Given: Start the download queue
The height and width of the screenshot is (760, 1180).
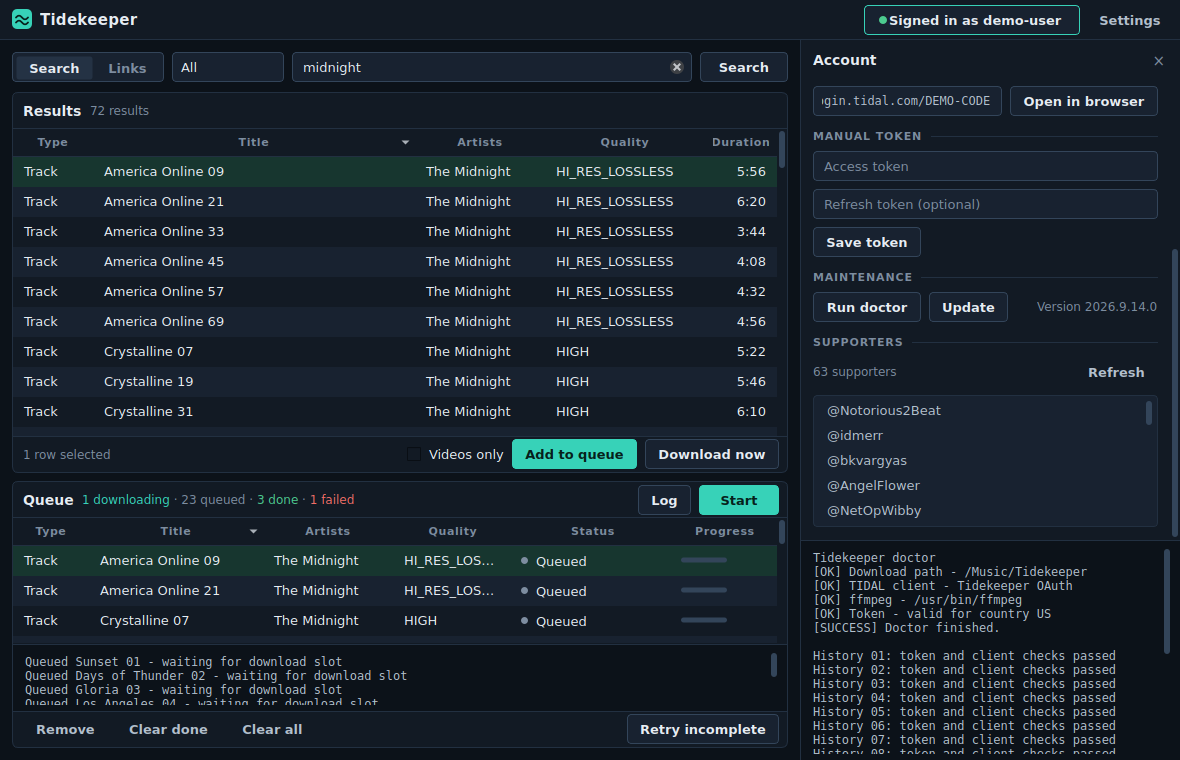Looking at the screenshot, I should coord(738,500).
